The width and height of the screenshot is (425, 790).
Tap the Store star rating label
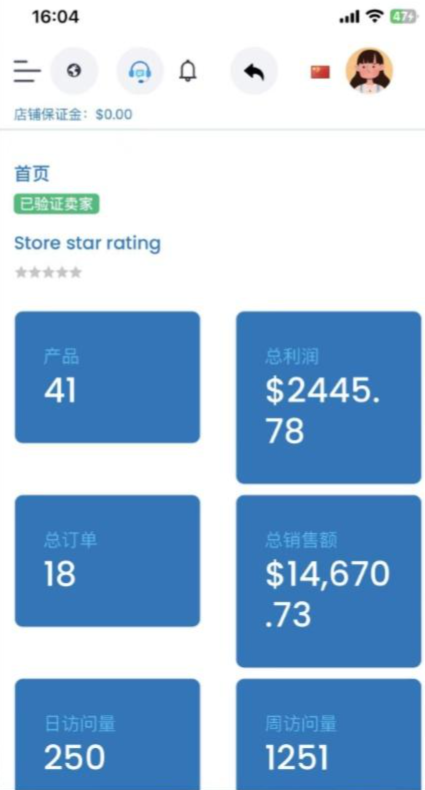click(88, 243)
